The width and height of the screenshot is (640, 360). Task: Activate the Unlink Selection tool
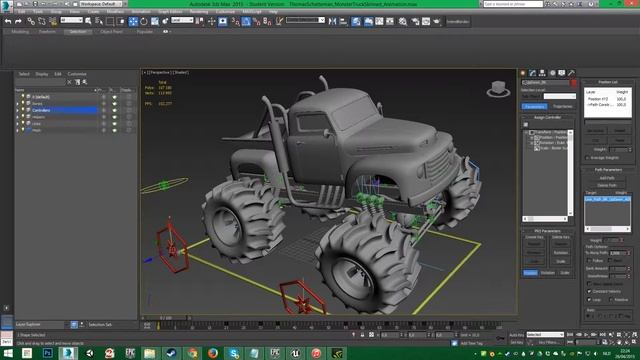(x=42, y=21)
